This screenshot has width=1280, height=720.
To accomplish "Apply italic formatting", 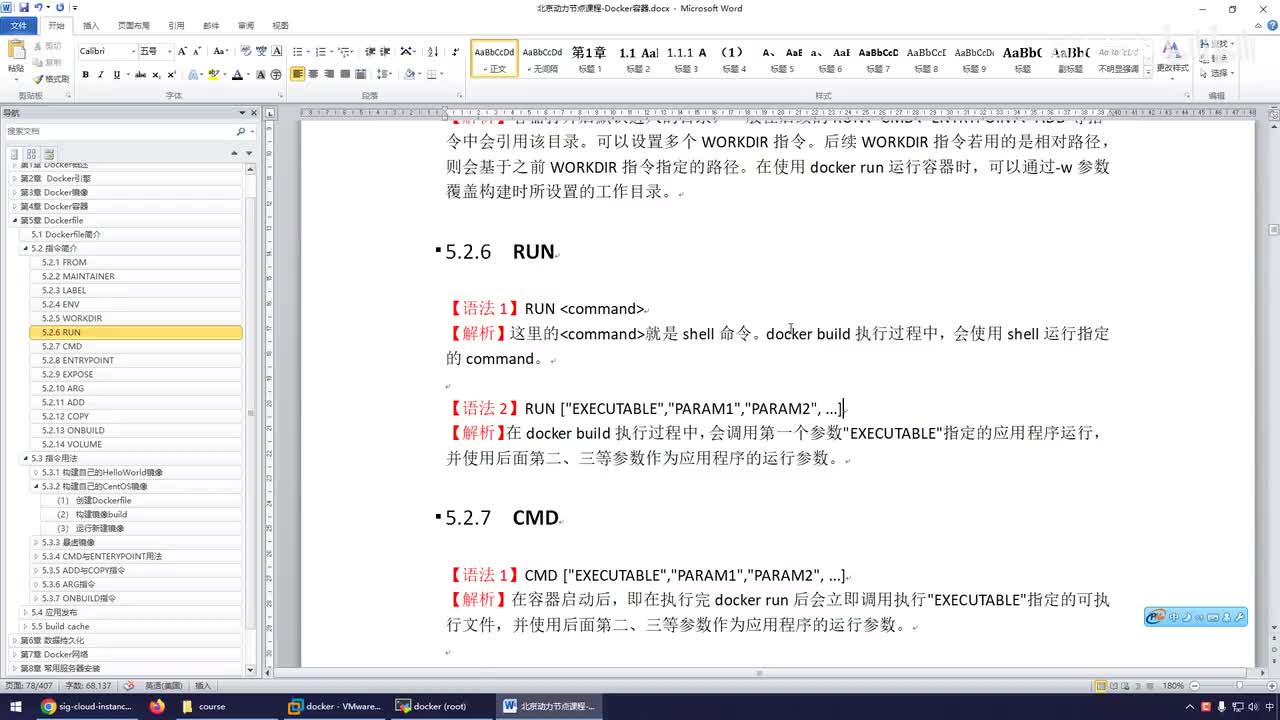I will click(101, 74).
